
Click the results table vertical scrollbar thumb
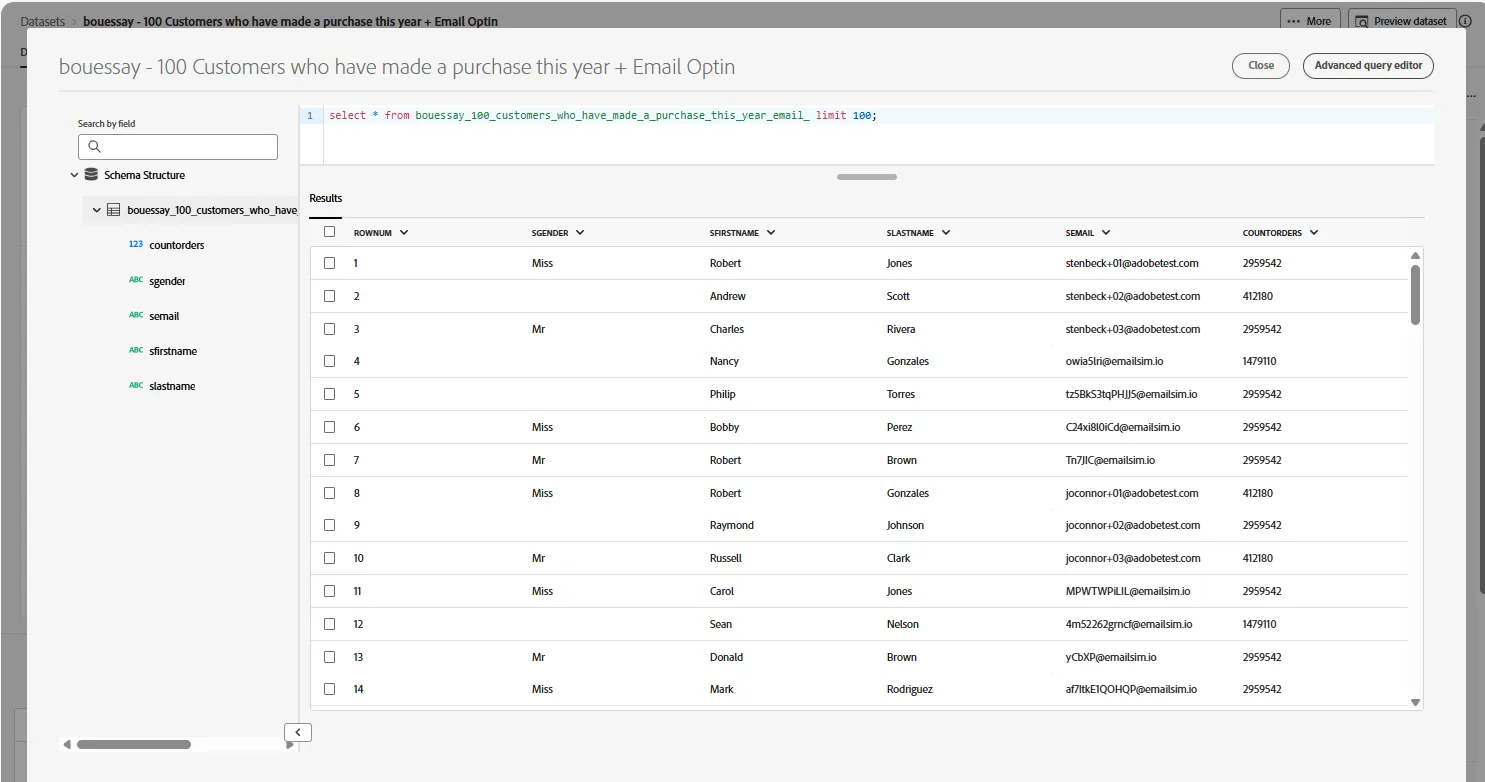[x=1415, y=294]
